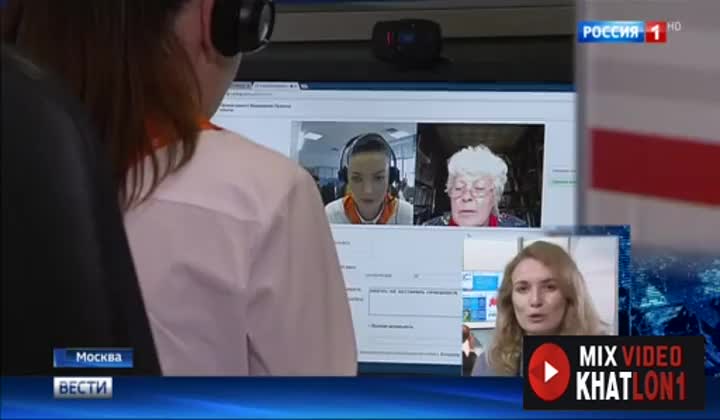Click the multi-line text box on the monitor form

(414, 302)
